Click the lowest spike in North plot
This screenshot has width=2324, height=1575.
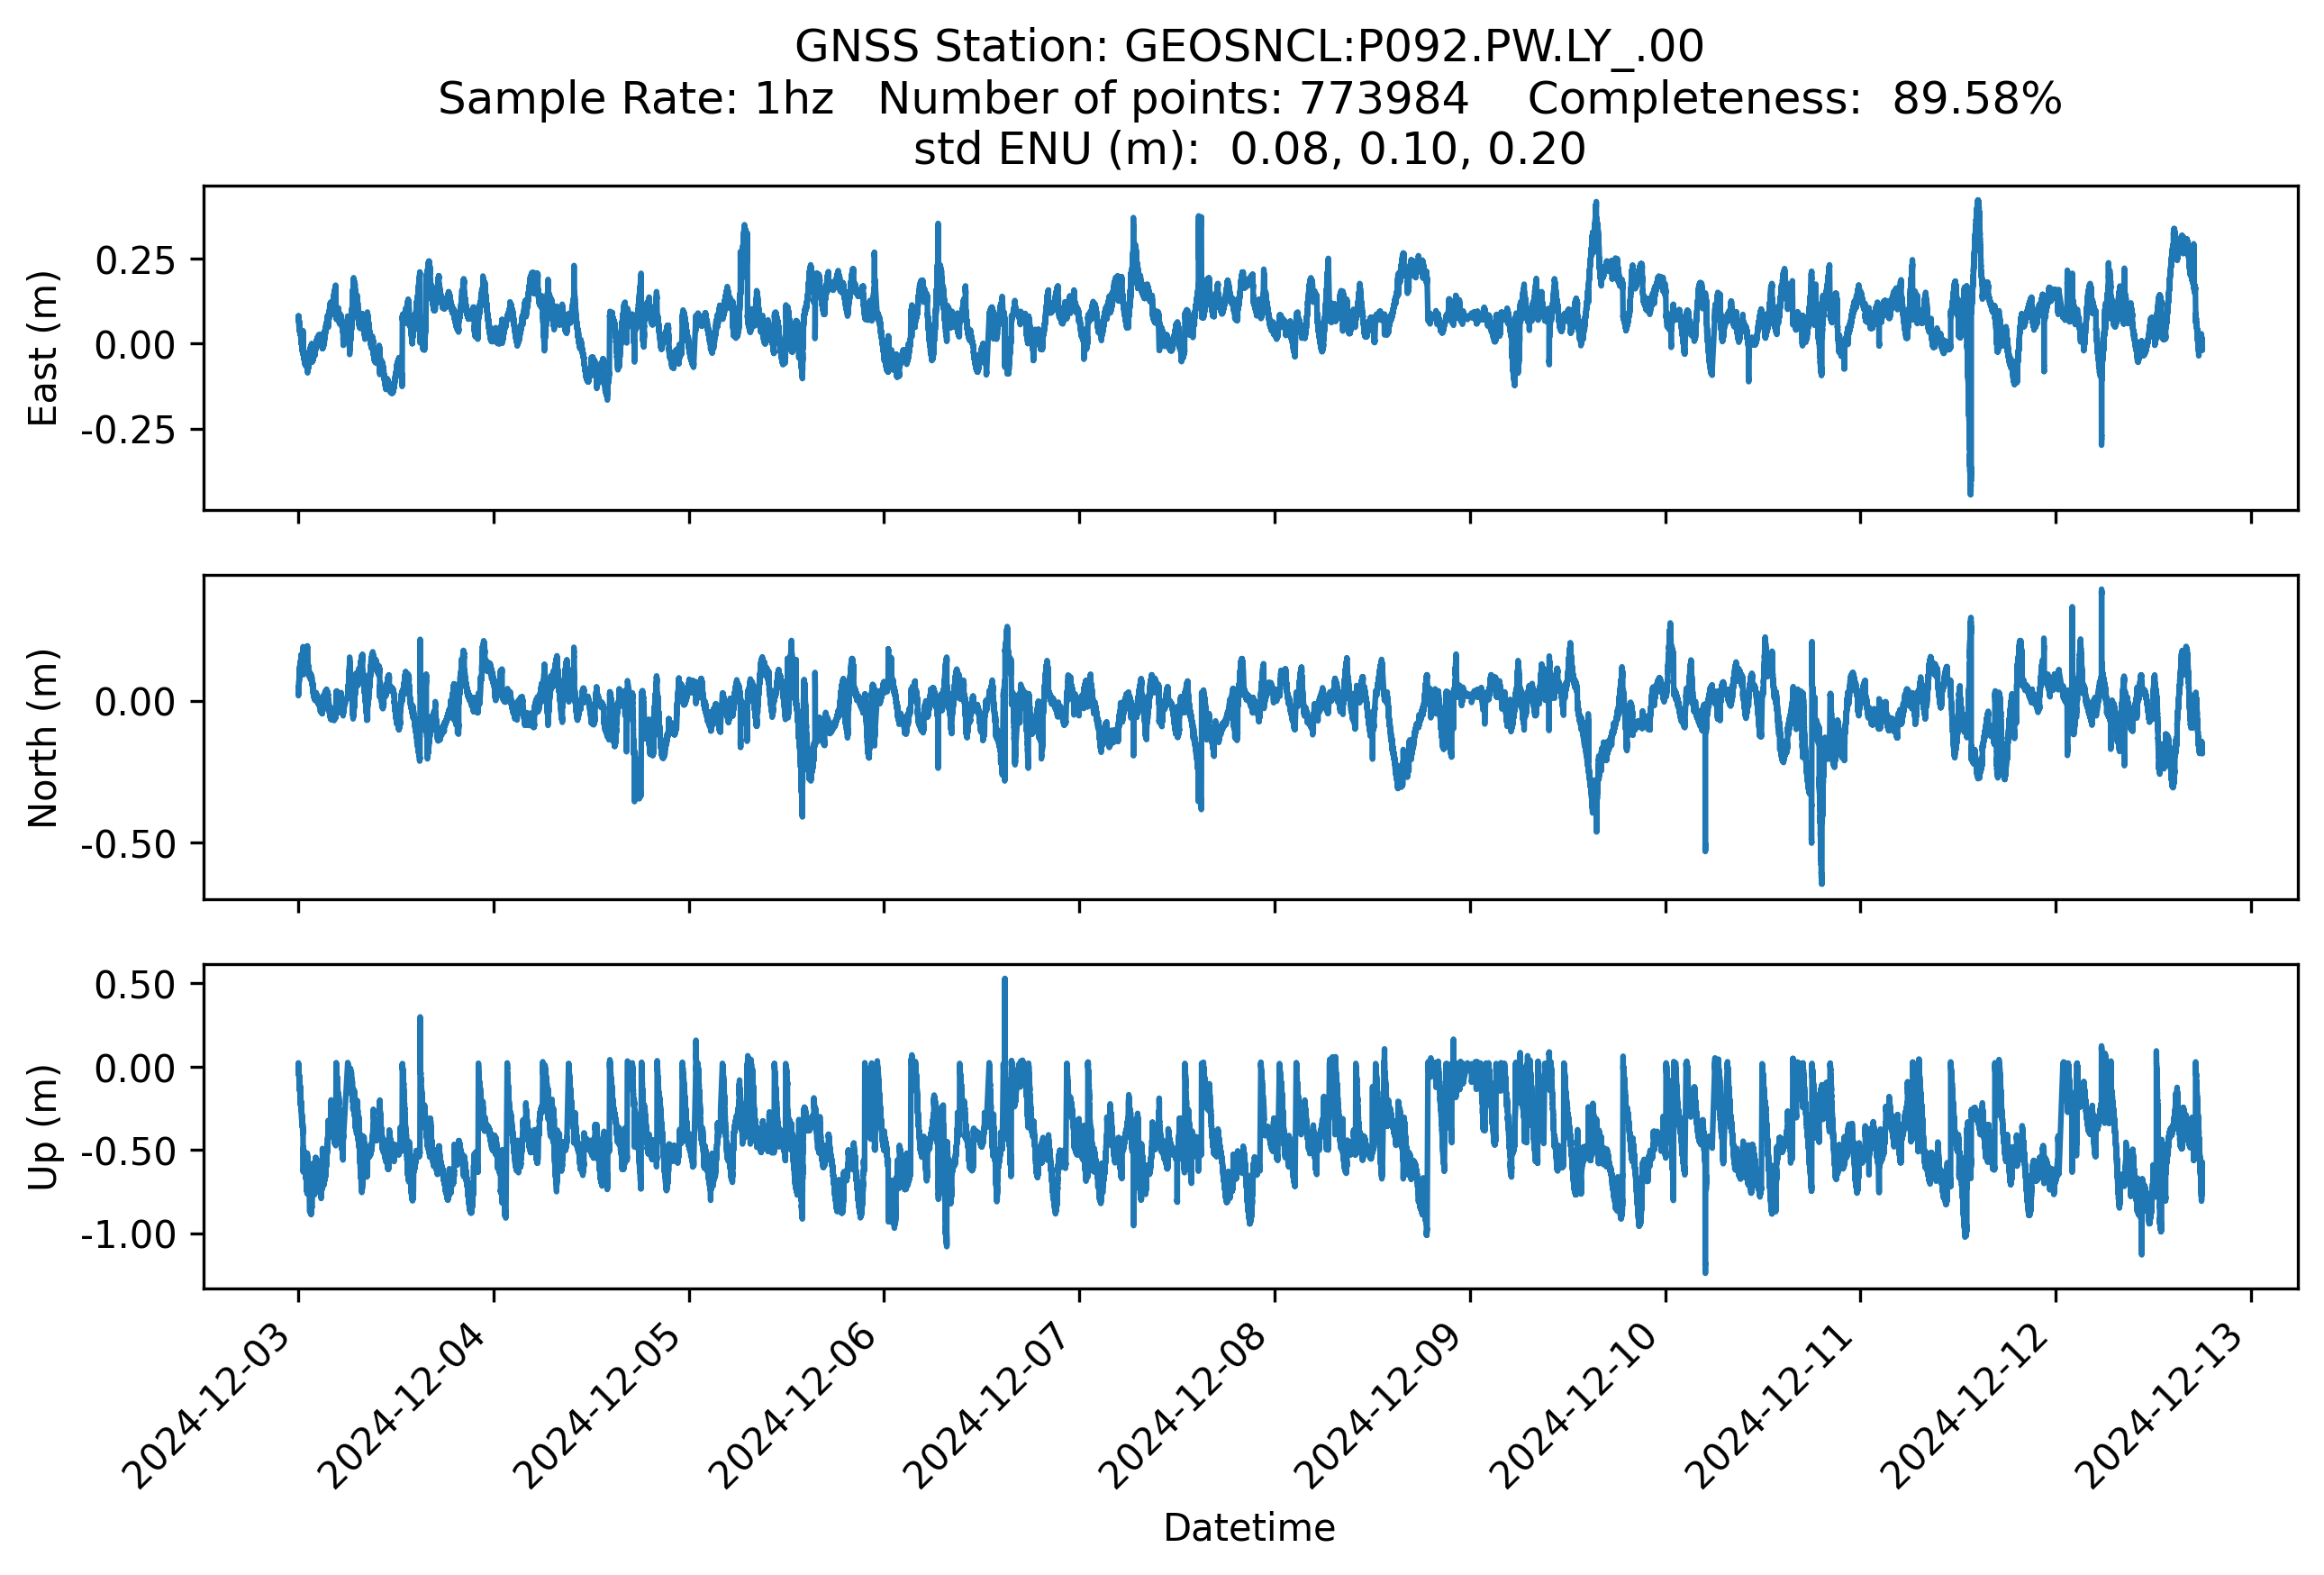[1821, 876]
